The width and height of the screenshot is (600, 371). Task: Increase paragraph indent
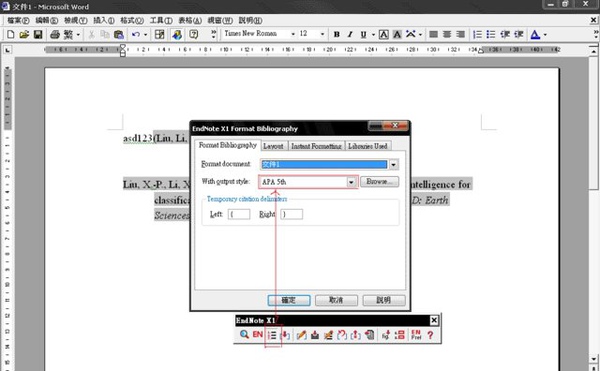[518, 34]
